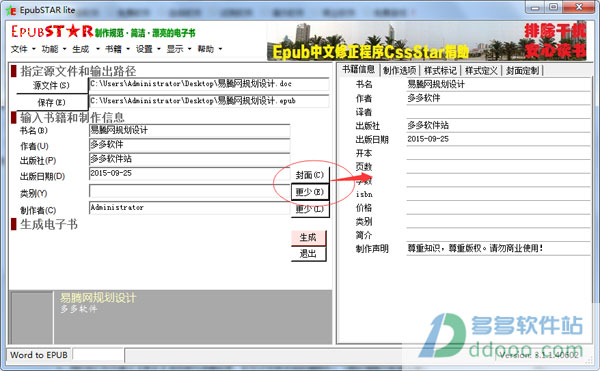This screenshot has width=600, height=371.
Task: Switch to the 样式标记 tab
Action: click(x=440, y=70)
